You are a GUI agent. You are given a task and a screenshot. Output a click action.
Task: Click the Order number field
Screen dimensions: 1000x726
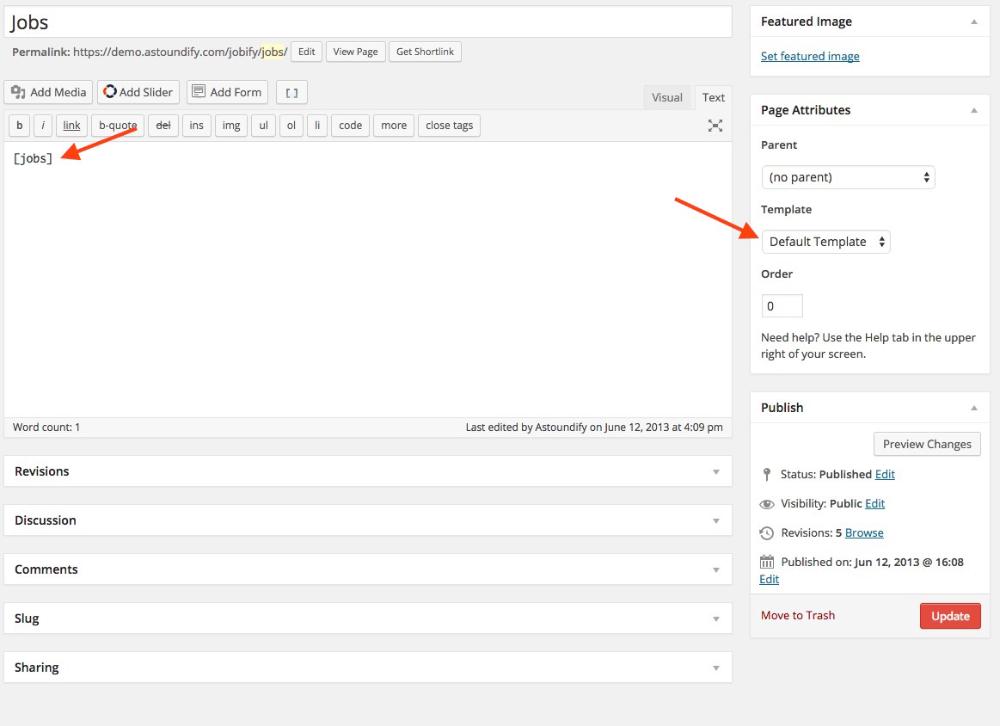tap(782, 306)
